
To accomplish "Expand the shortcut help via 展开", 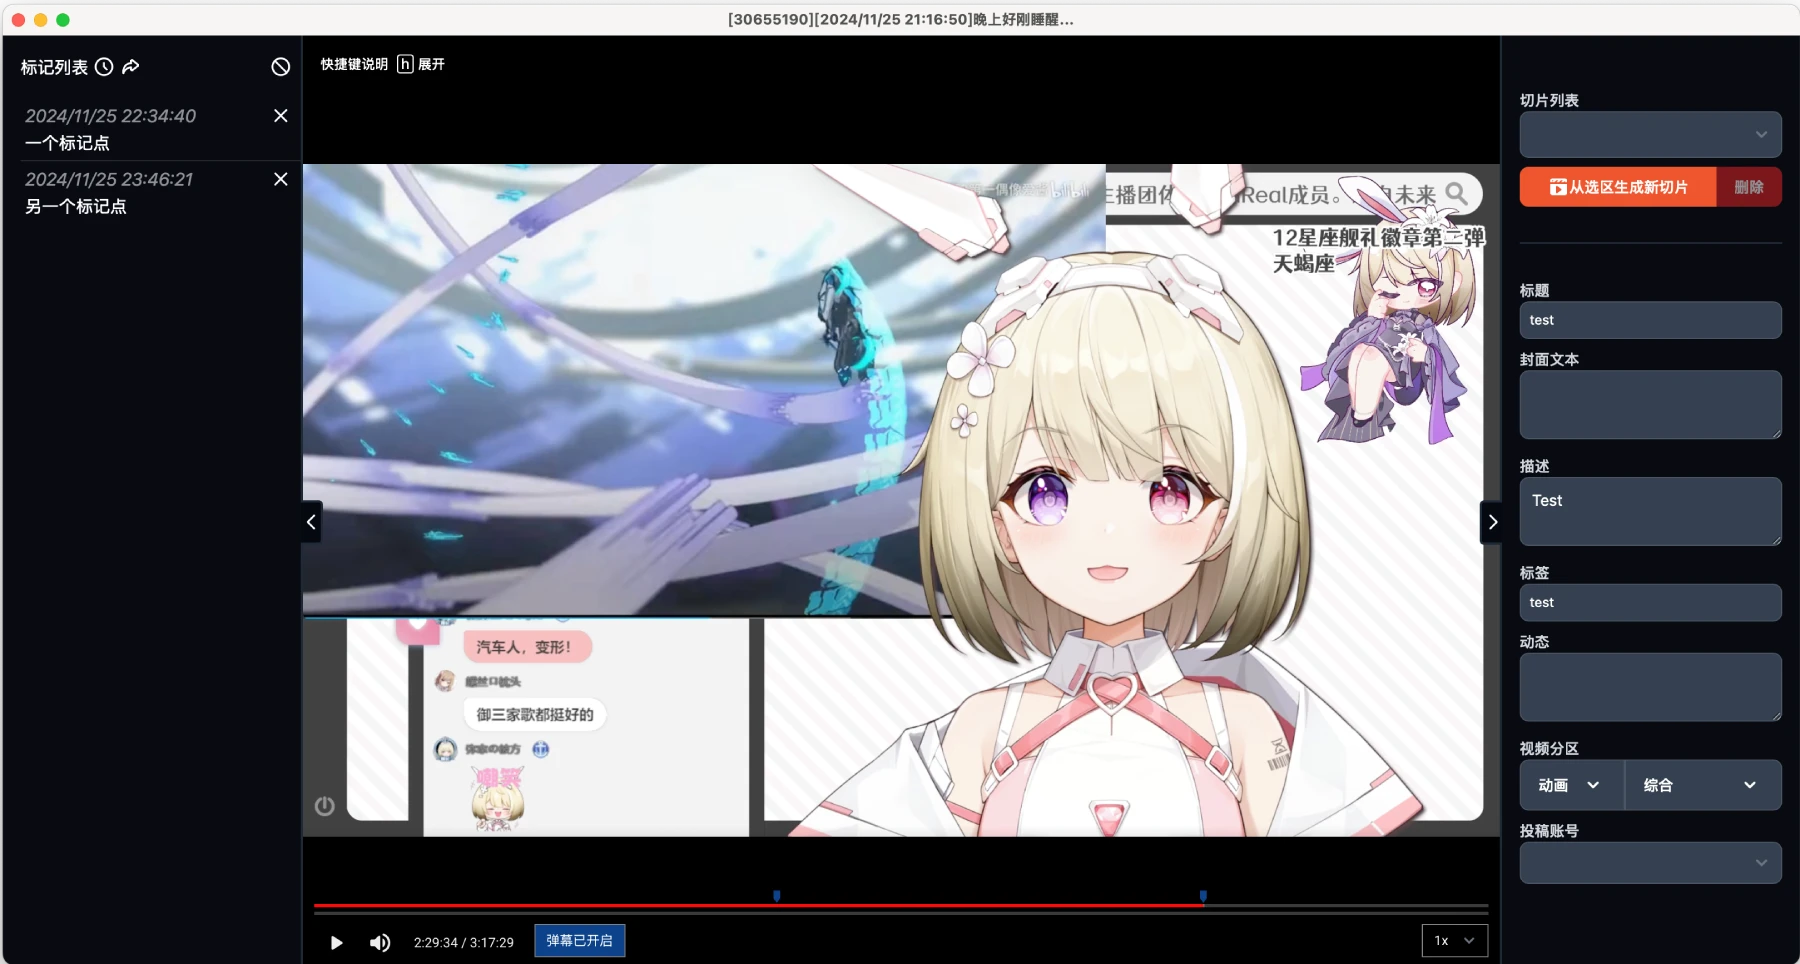I will tap(431, 63).
